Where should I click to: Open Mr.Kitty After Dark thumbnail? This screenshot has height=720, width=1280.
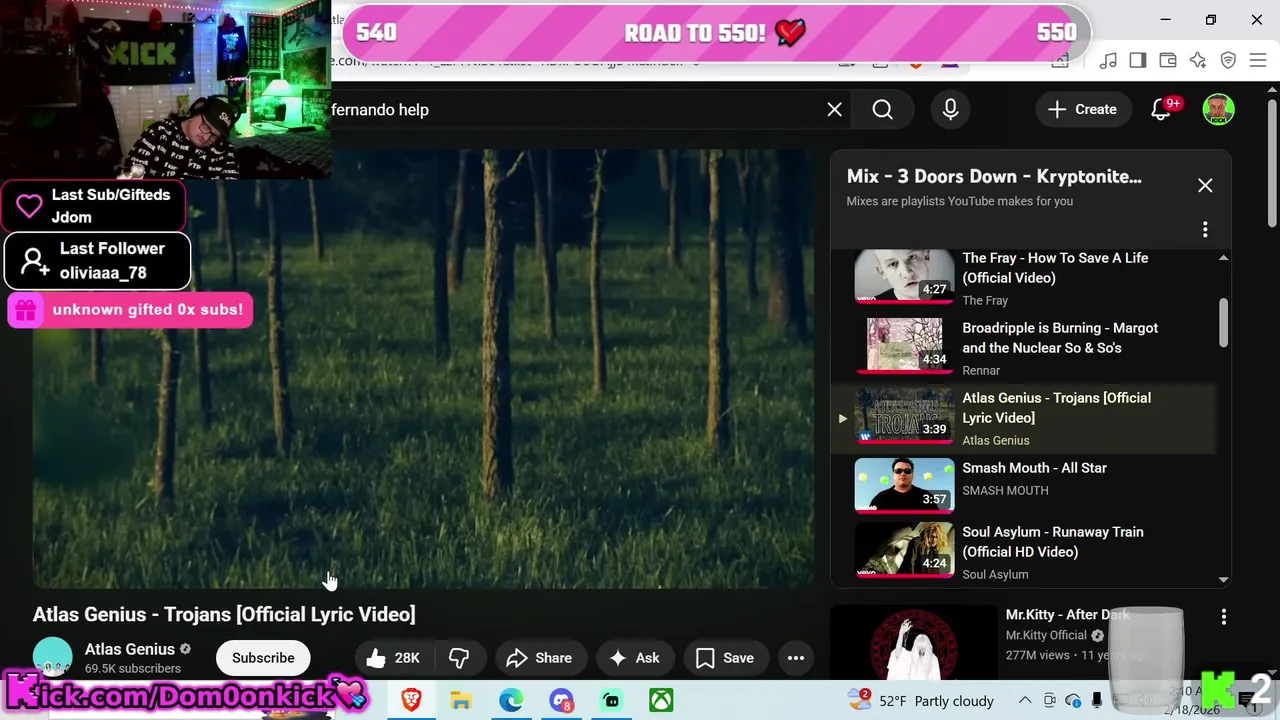tap(914, 642)
